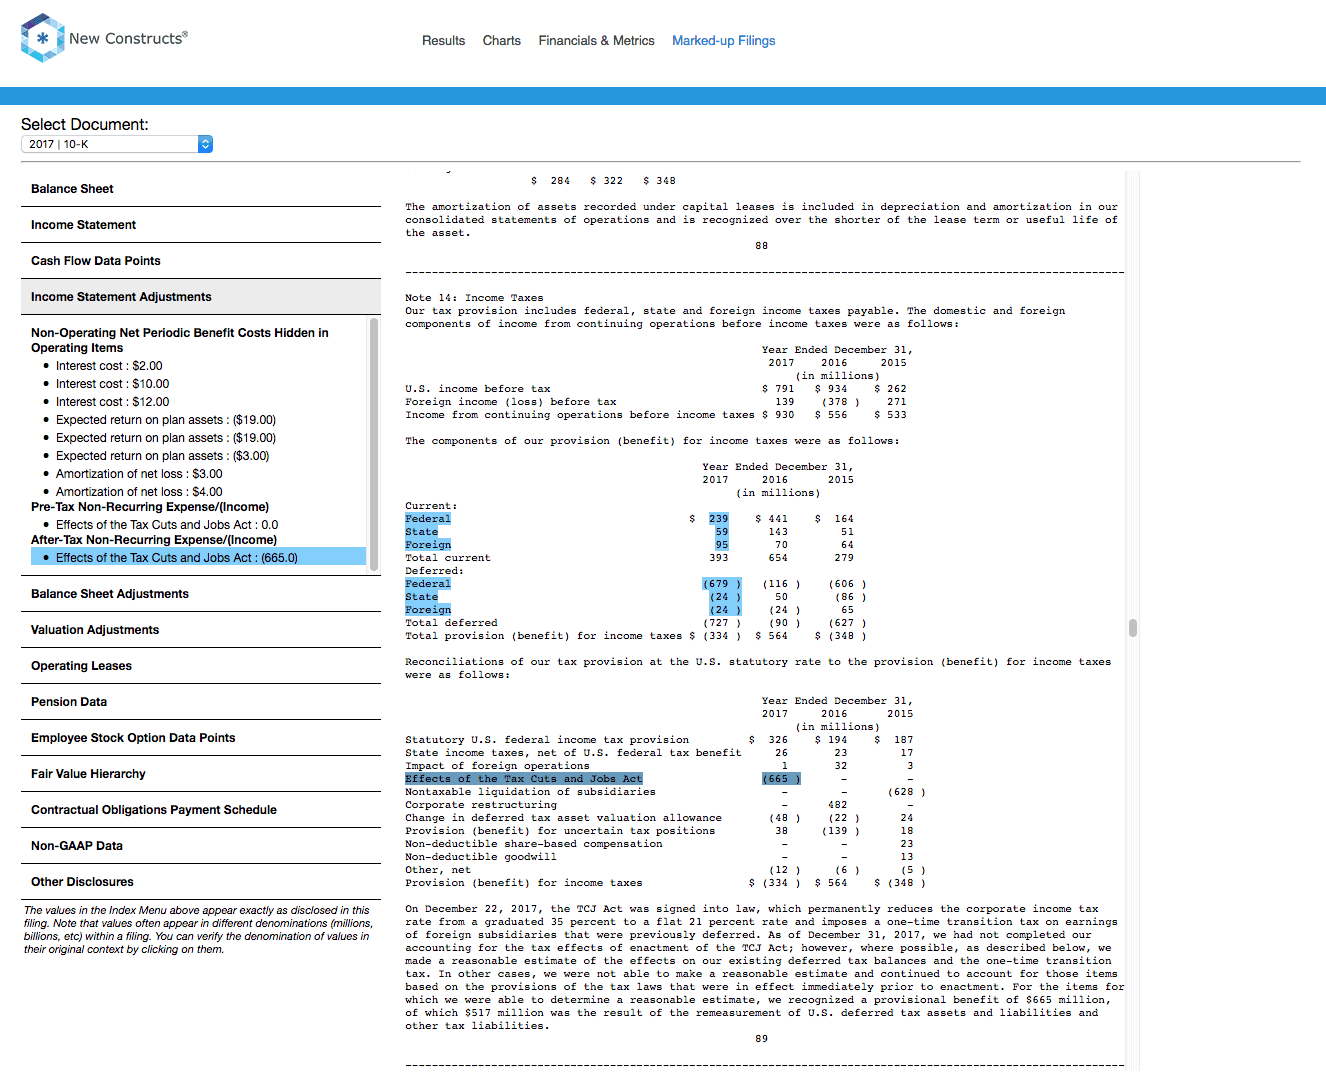Click the Note 14: Income Taxes heading
The width and height of the screenshot is (1326, 1085).
474,298
